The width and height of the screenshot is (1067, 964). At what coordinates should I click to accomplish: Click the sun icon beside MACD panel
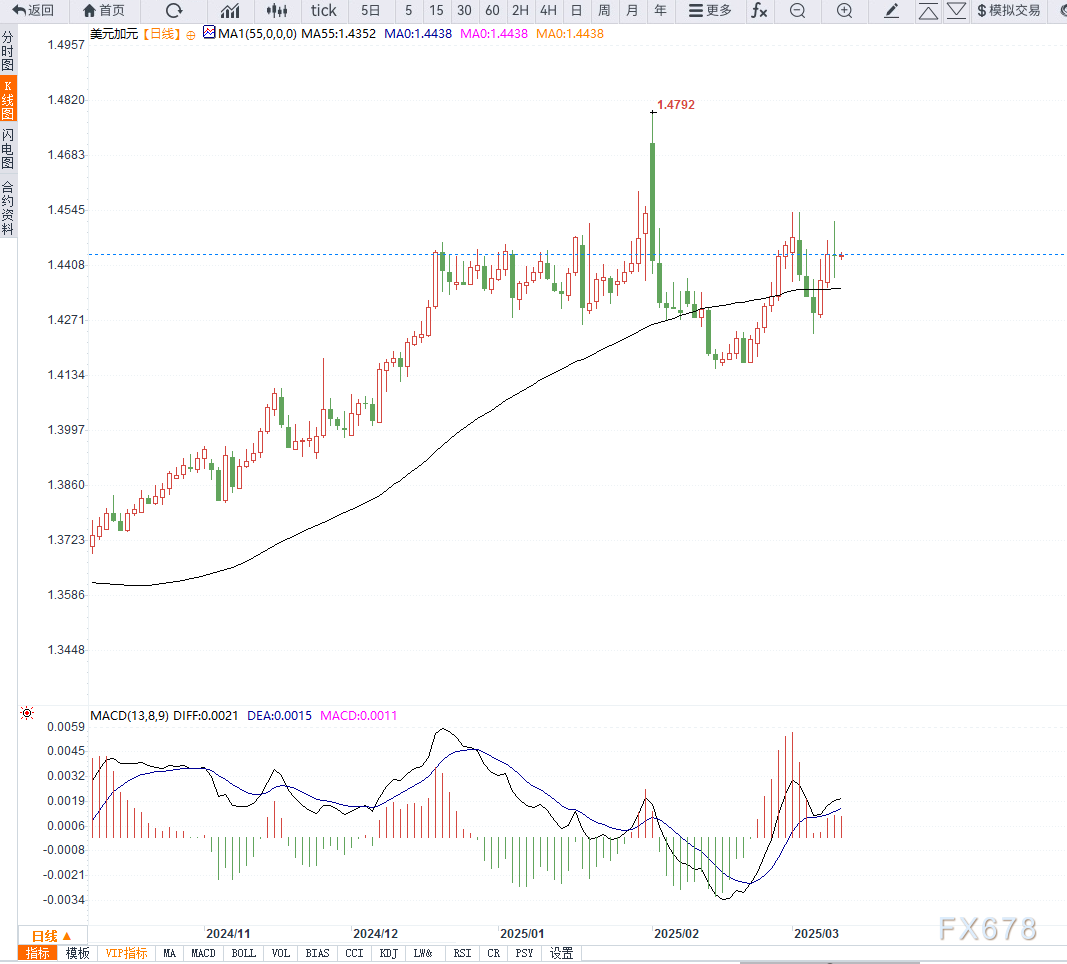(27, 713)
